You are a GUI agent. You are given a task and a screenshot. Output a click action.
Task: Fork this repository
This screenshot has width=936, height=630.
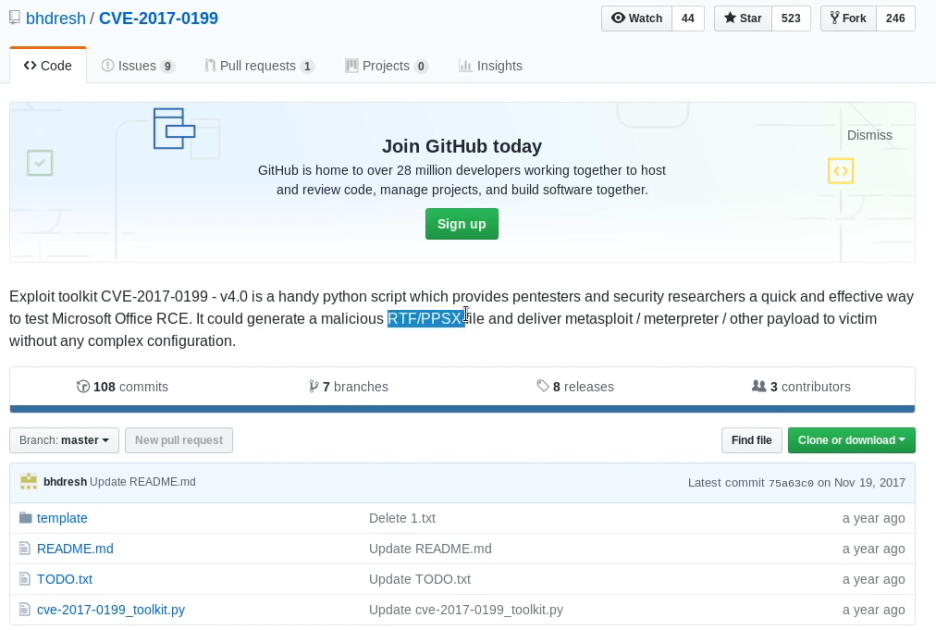(x=848, y=18)
